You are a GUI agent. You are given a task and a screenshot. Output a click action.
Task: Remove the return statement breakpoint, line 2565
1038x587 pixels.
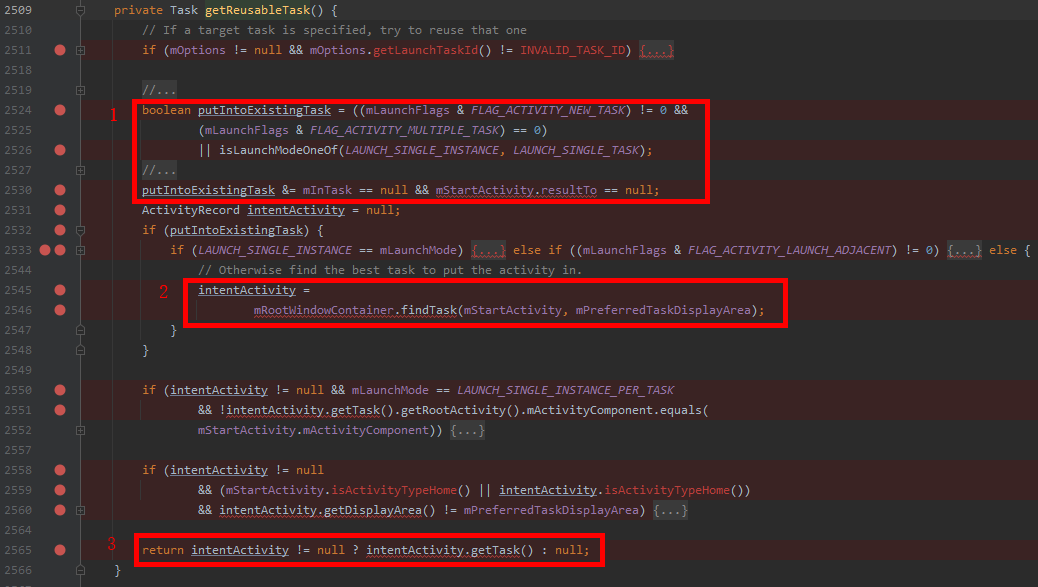[60, 550]
